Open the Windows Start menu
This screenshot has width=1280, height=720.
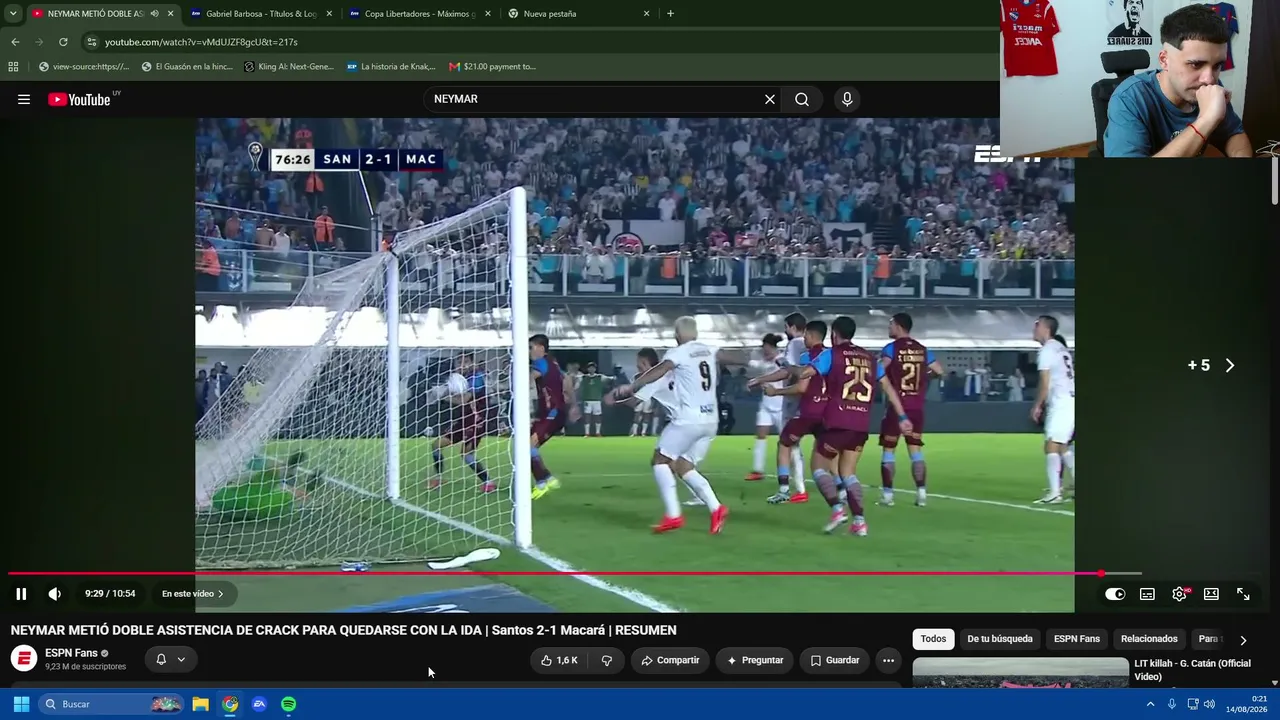pos(21,704)
